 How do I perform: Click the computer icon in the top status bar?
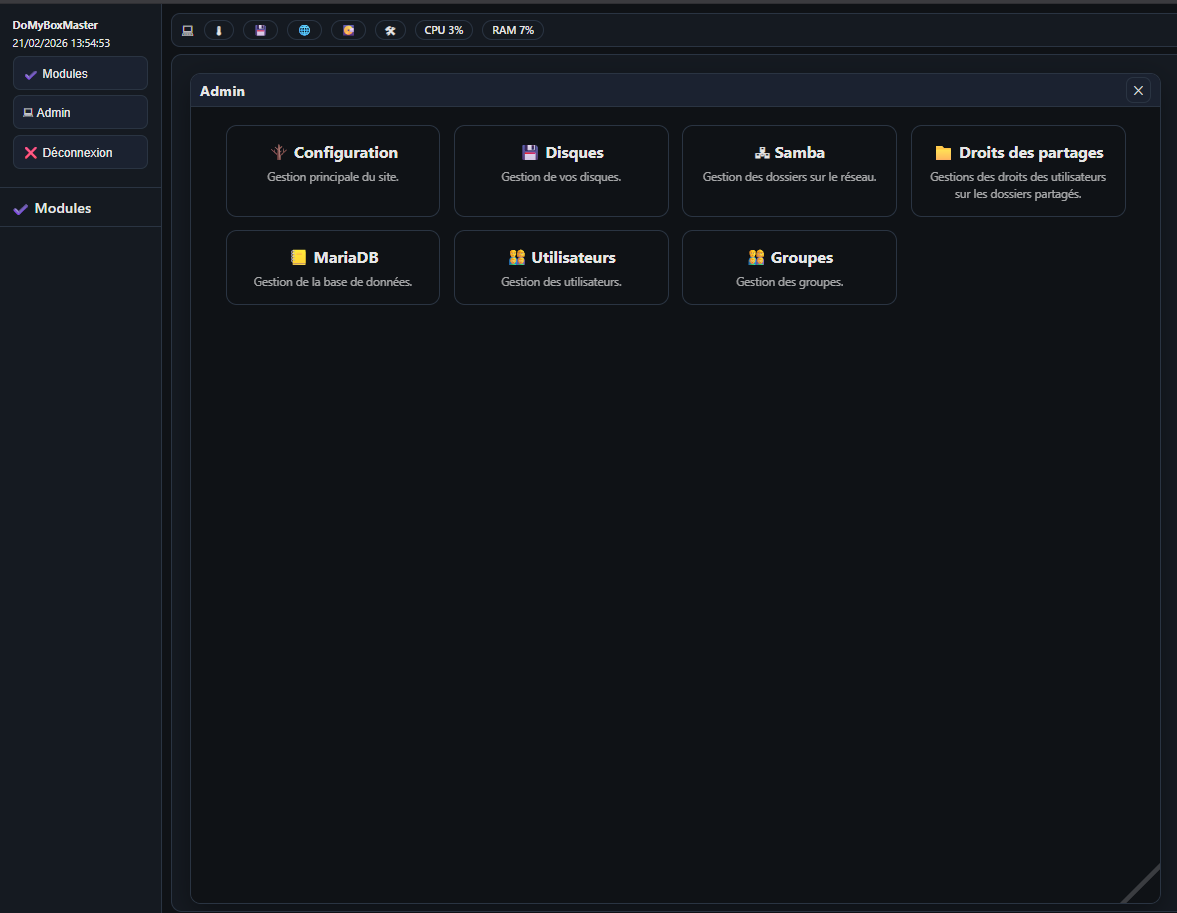coord(187,31)
